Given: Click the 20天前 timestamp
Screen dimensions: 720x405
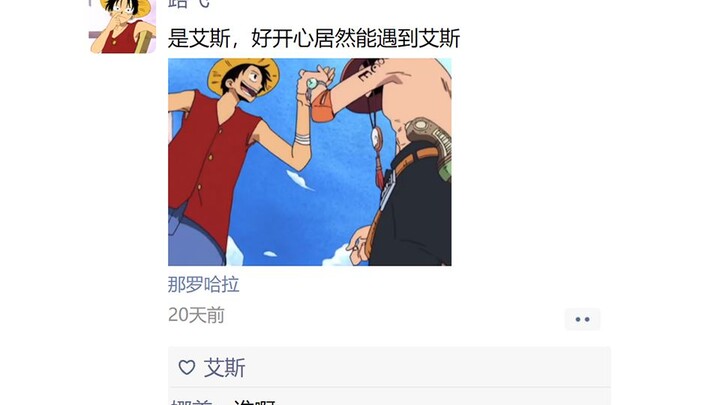Looking at the screenshot, I should click(x=196, y=315).
